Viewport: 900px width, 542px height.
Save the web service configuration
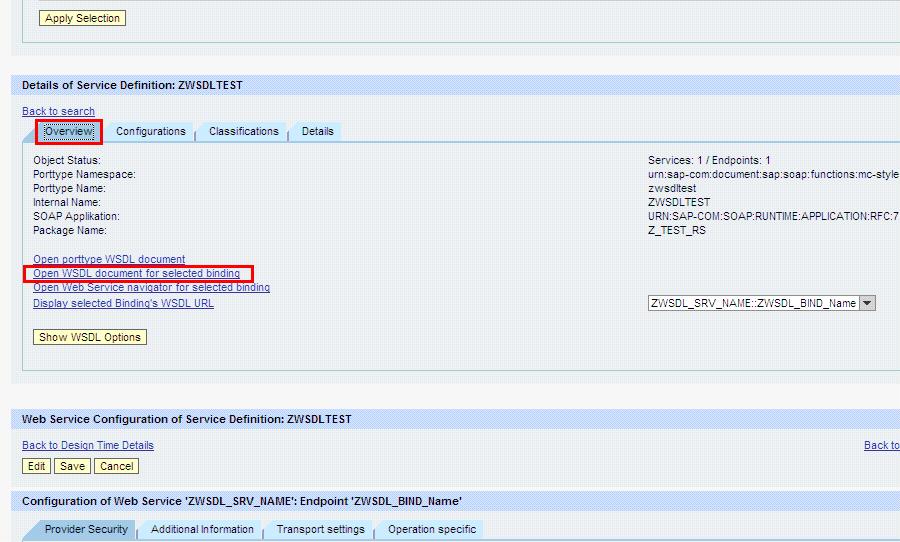72,466
